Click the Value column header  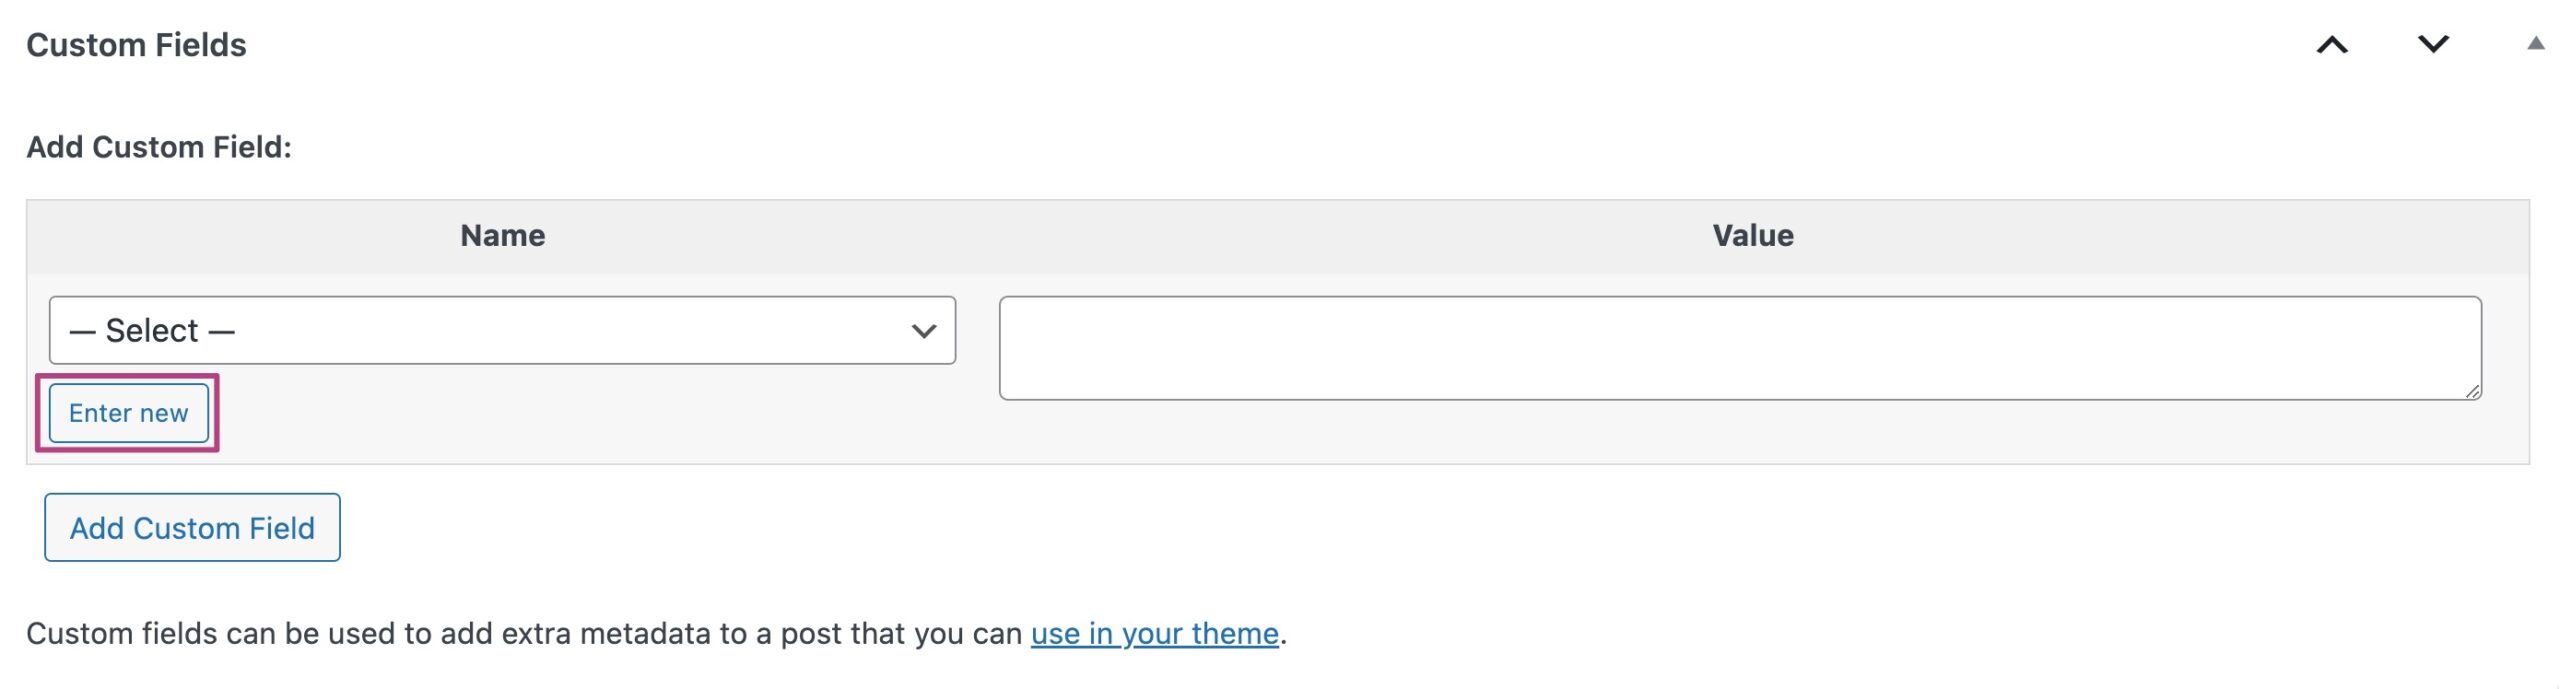click(x=1752, y=236)
